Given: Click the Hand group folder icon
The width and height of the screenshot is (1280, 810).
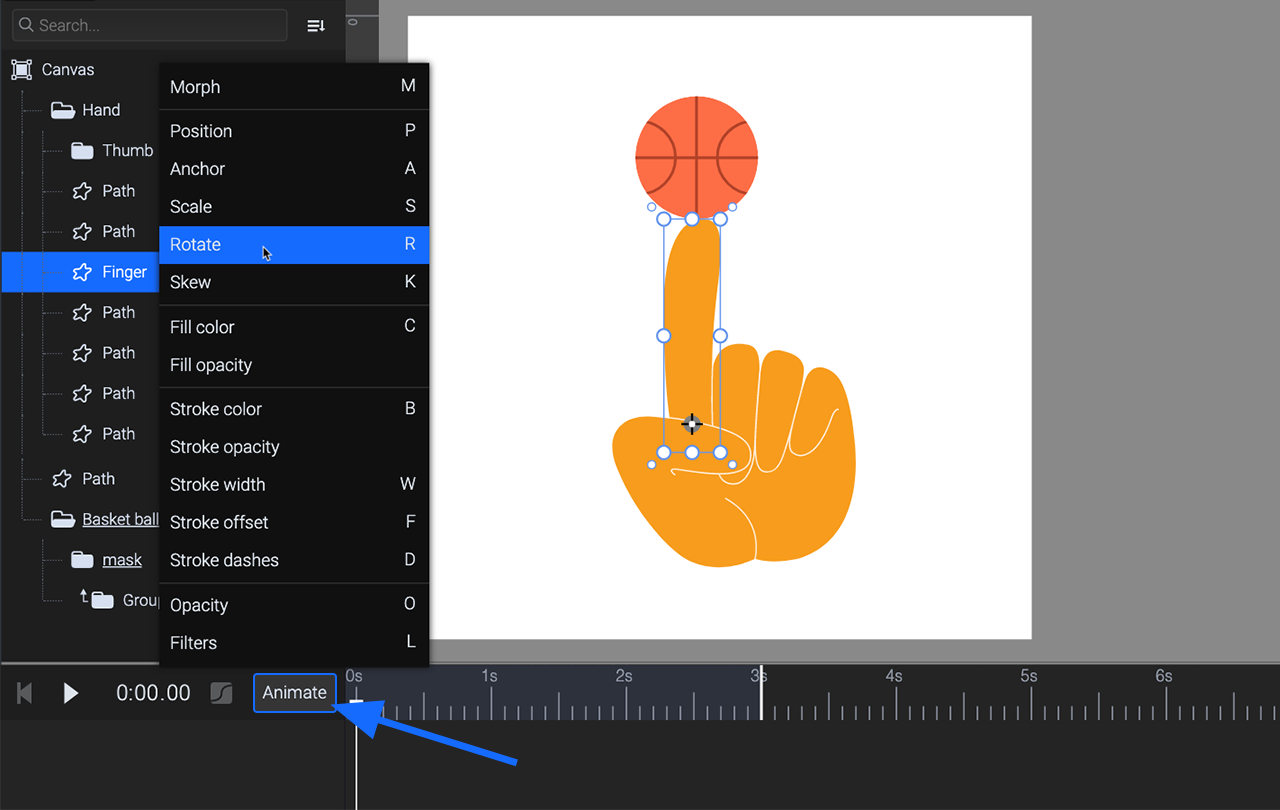Looking at the screenshot, I should pos(63,110).
